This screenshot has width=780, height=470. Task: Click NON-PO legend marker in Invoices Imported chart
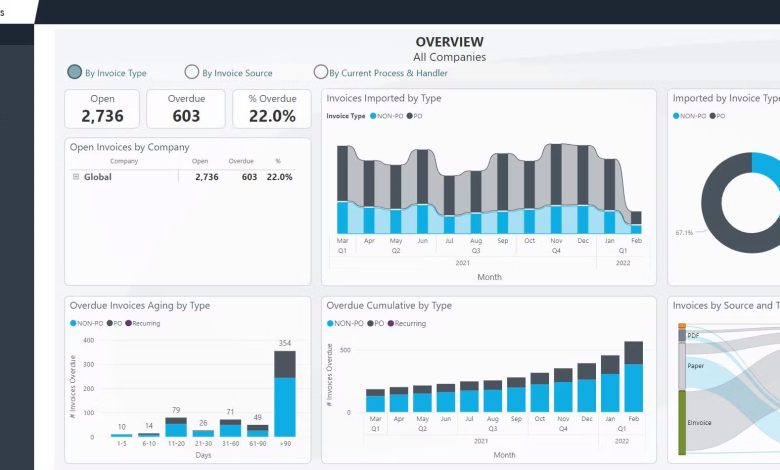(373, 116)
